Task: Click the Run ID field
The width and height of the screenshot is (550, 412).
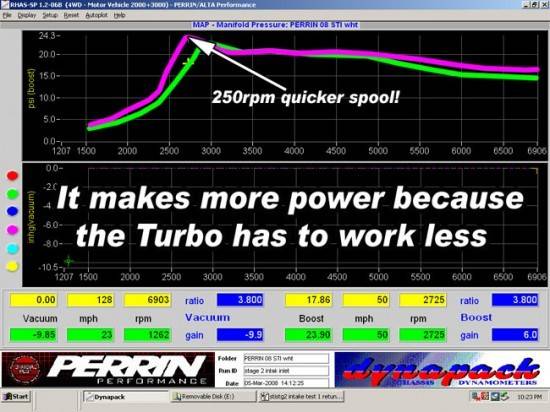Action: point(286,371)
